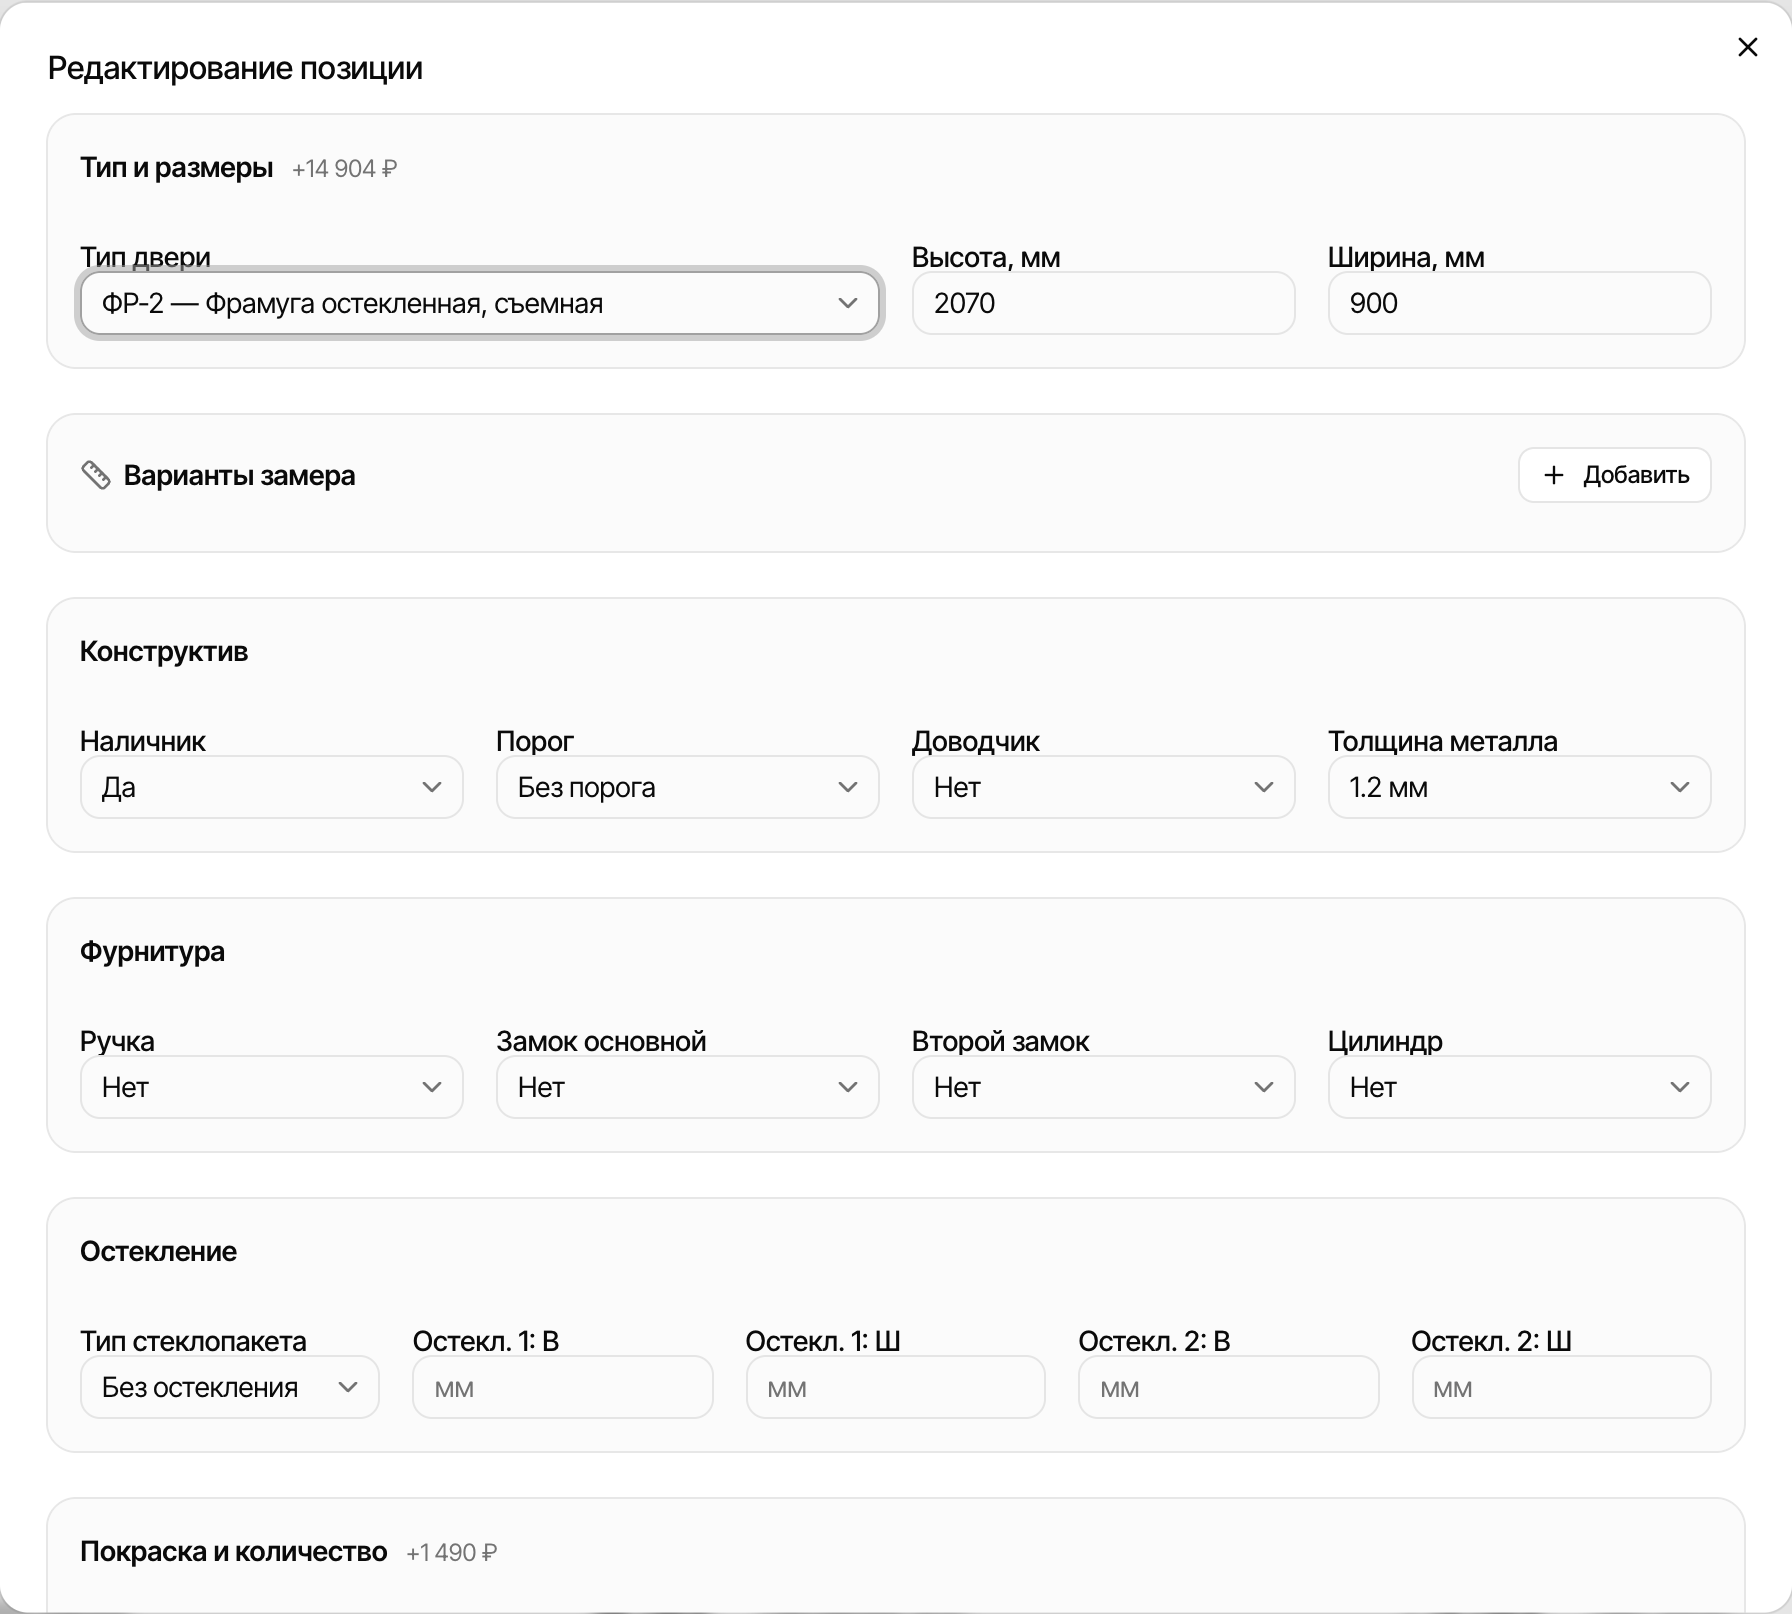Open the Ручка dropdown
This screenshot has width=1792, height=1614.
pyautogui.click(x=272, y=1087)
